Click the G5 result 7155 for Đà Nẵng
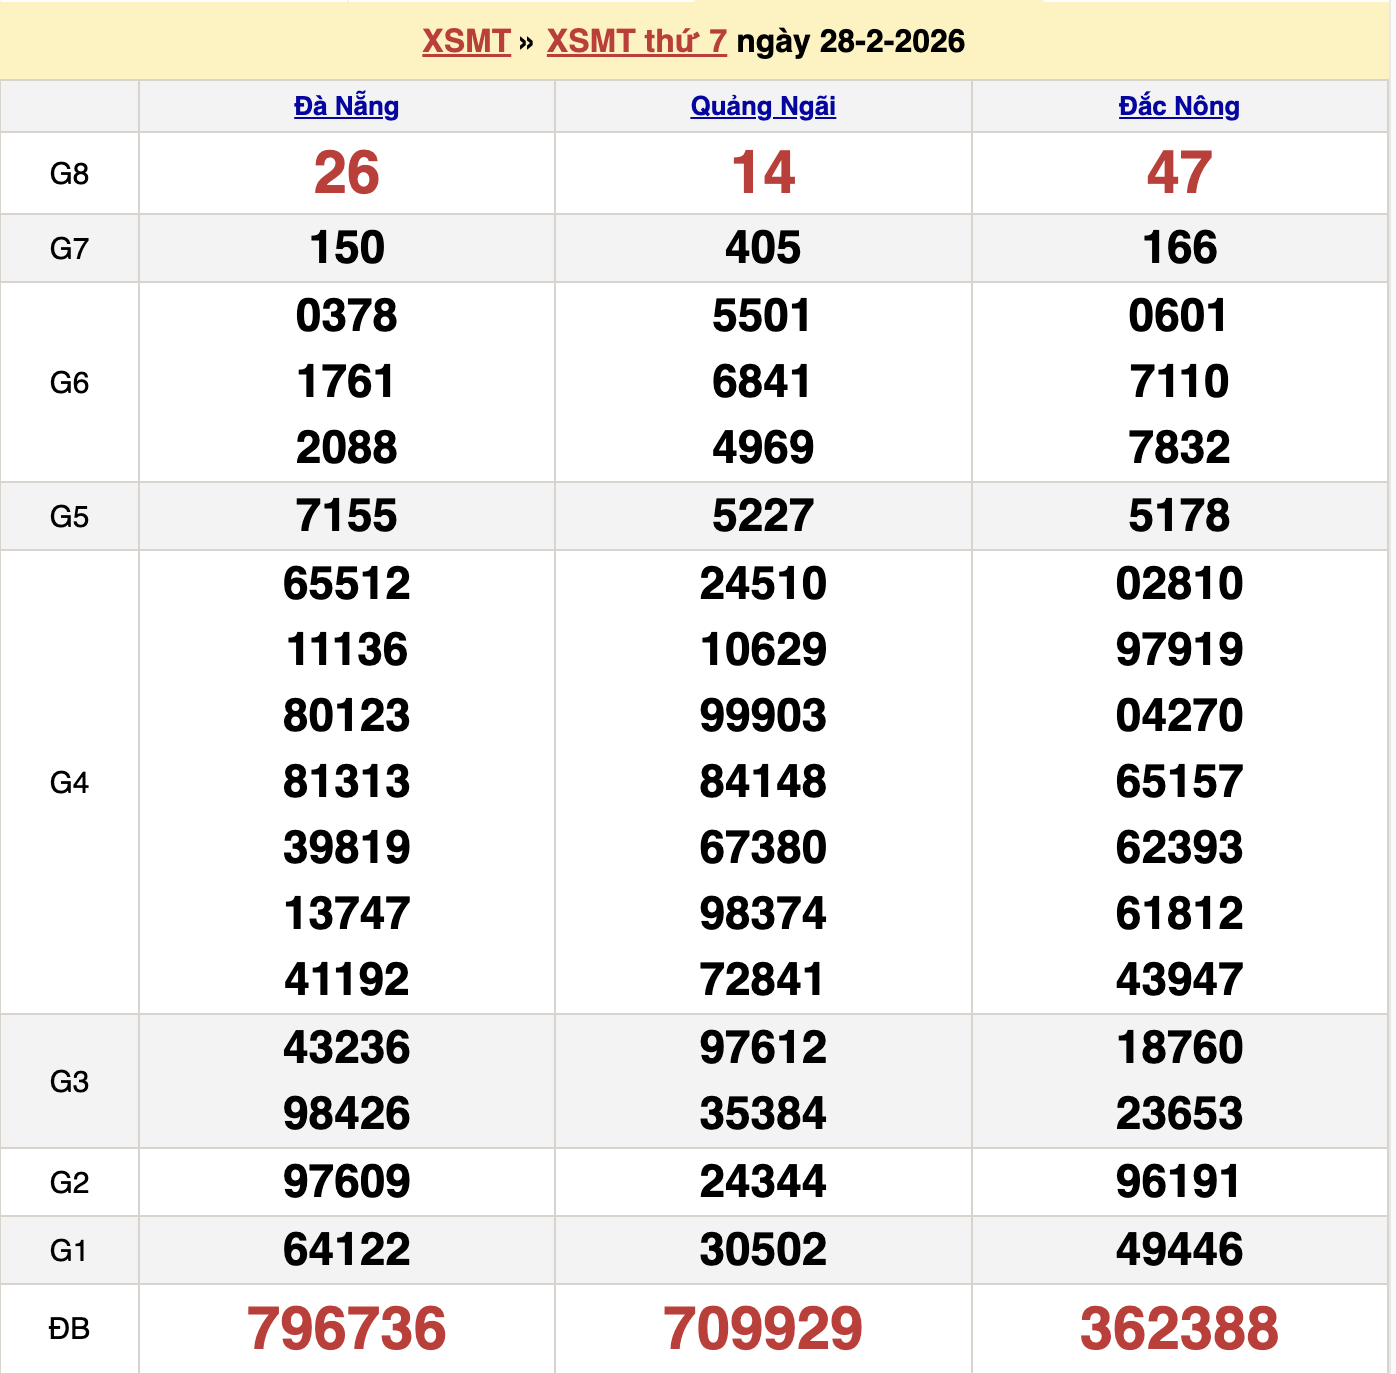The height and width of the screenshot is (1374, 1396). coord(345,516)
